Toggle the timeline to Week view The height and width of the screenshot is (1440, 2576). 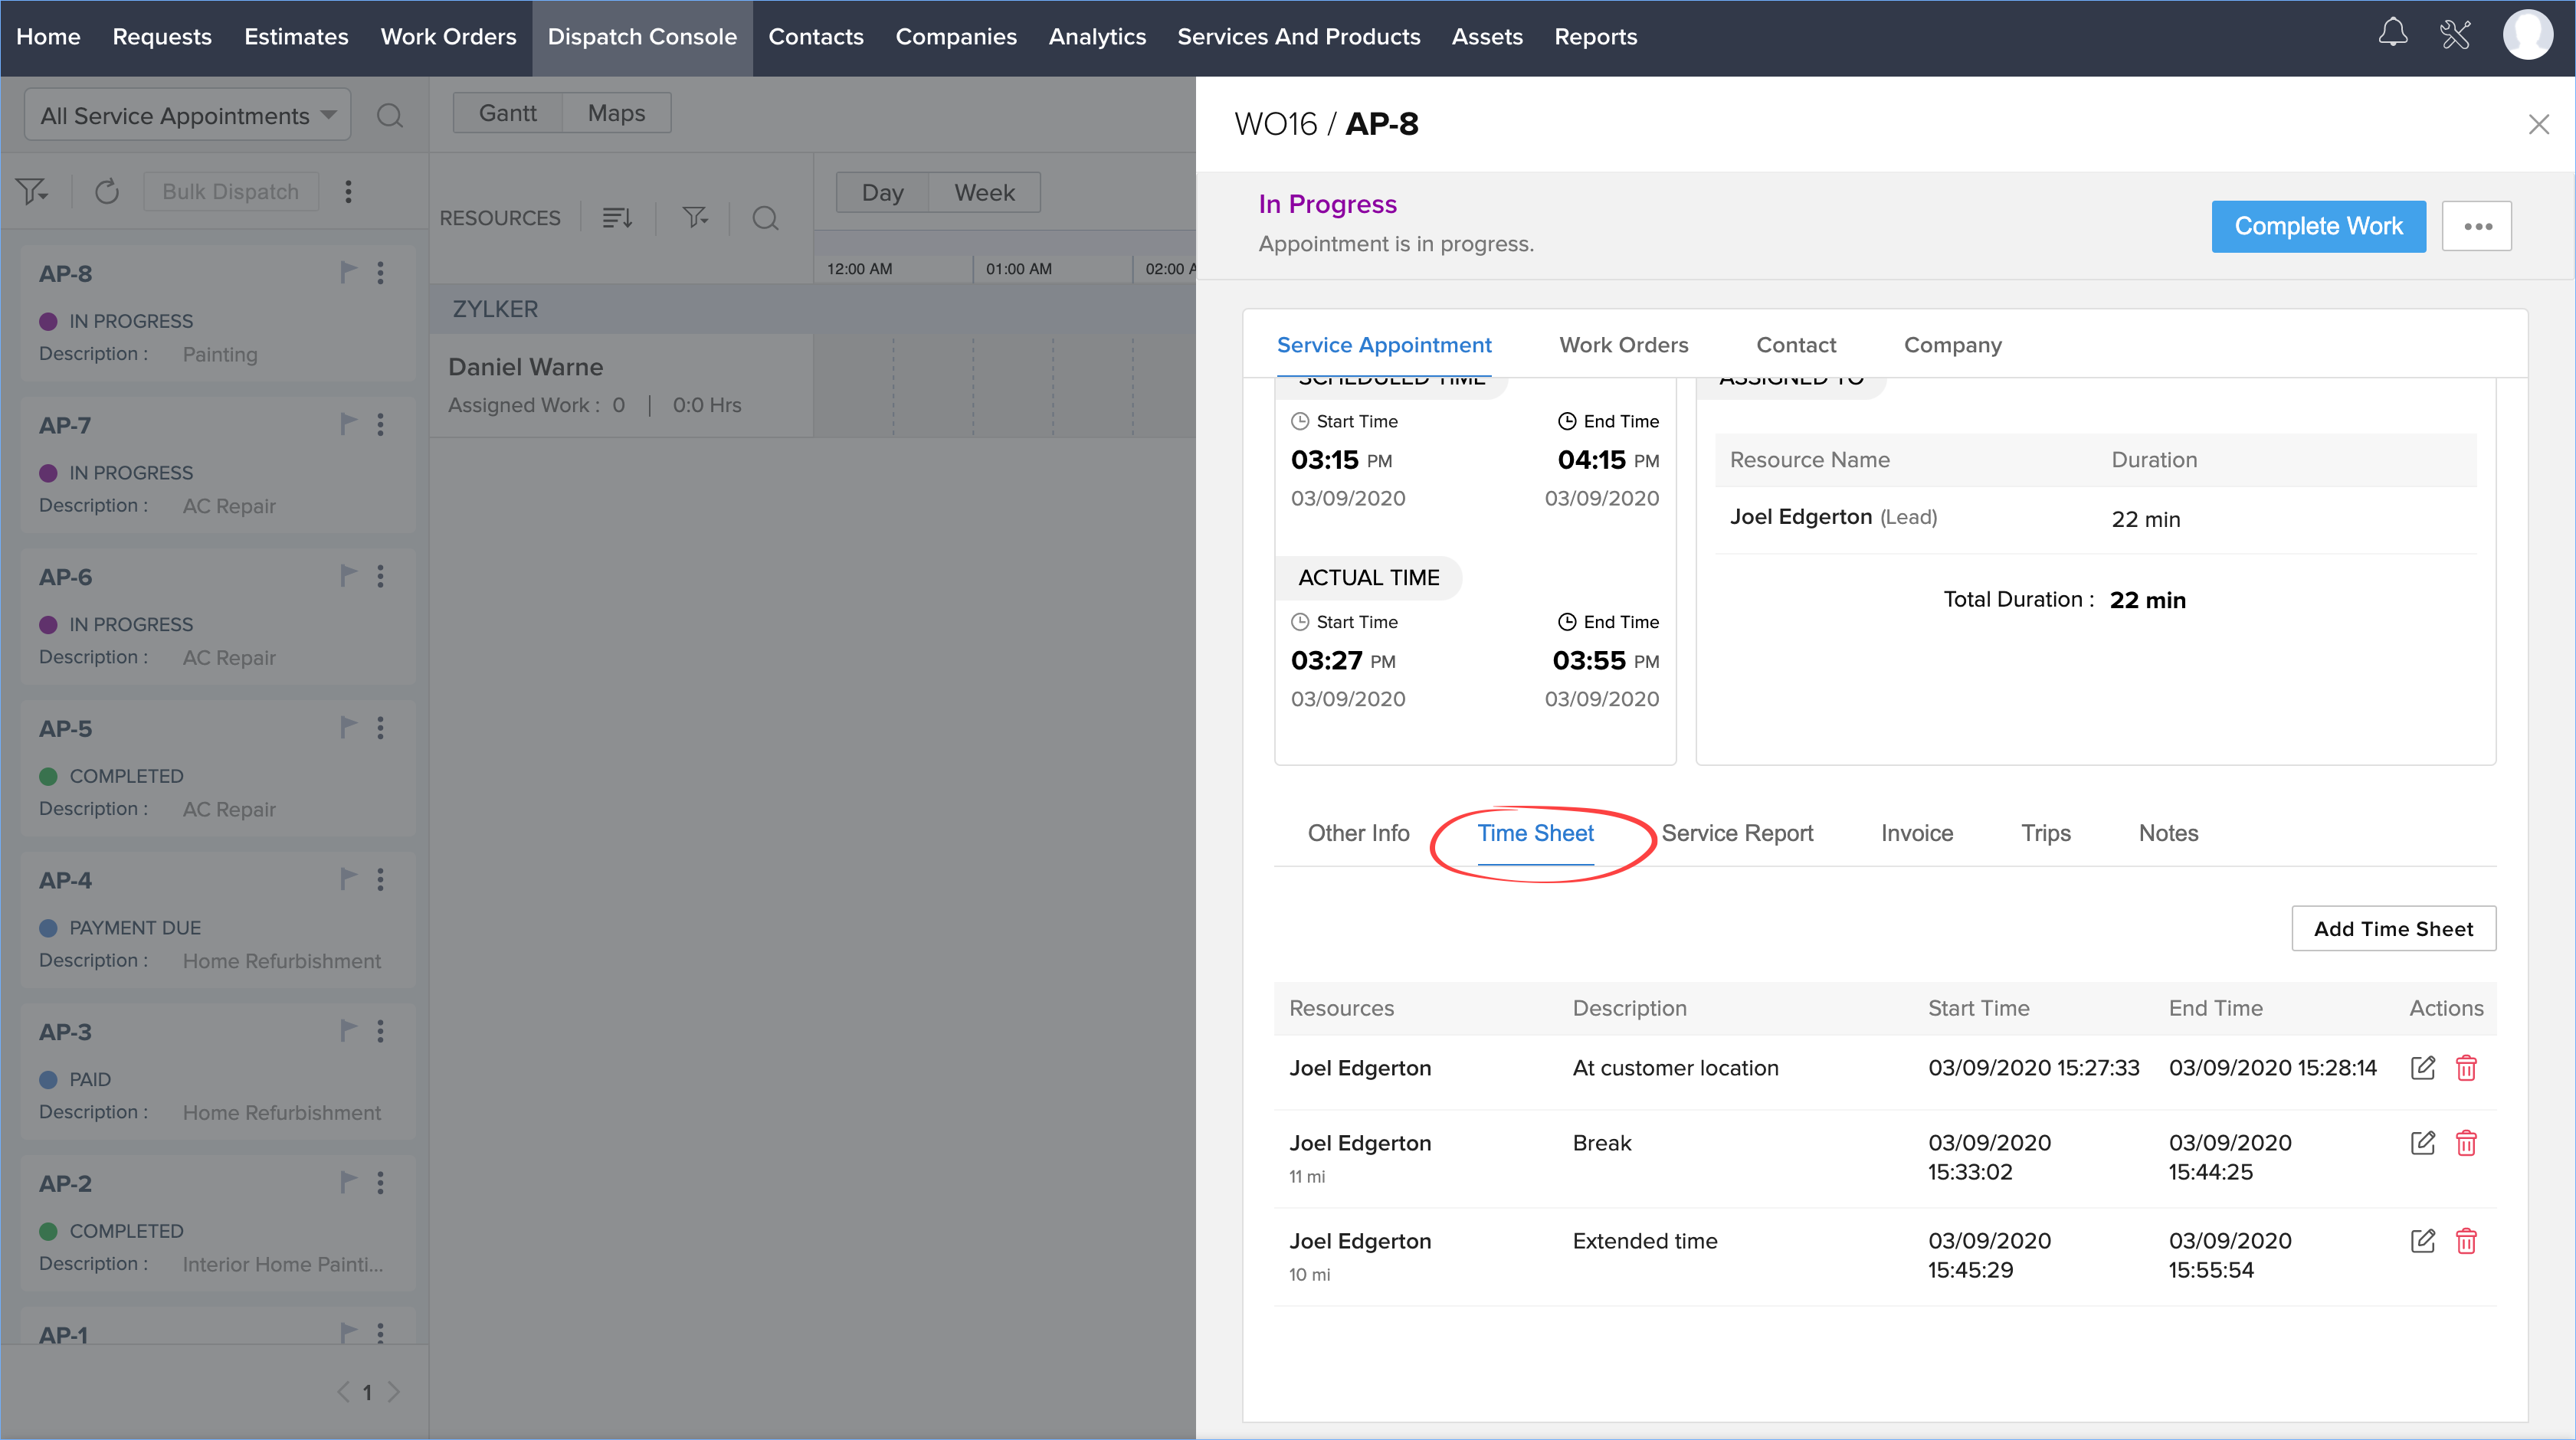click(984, 192)
